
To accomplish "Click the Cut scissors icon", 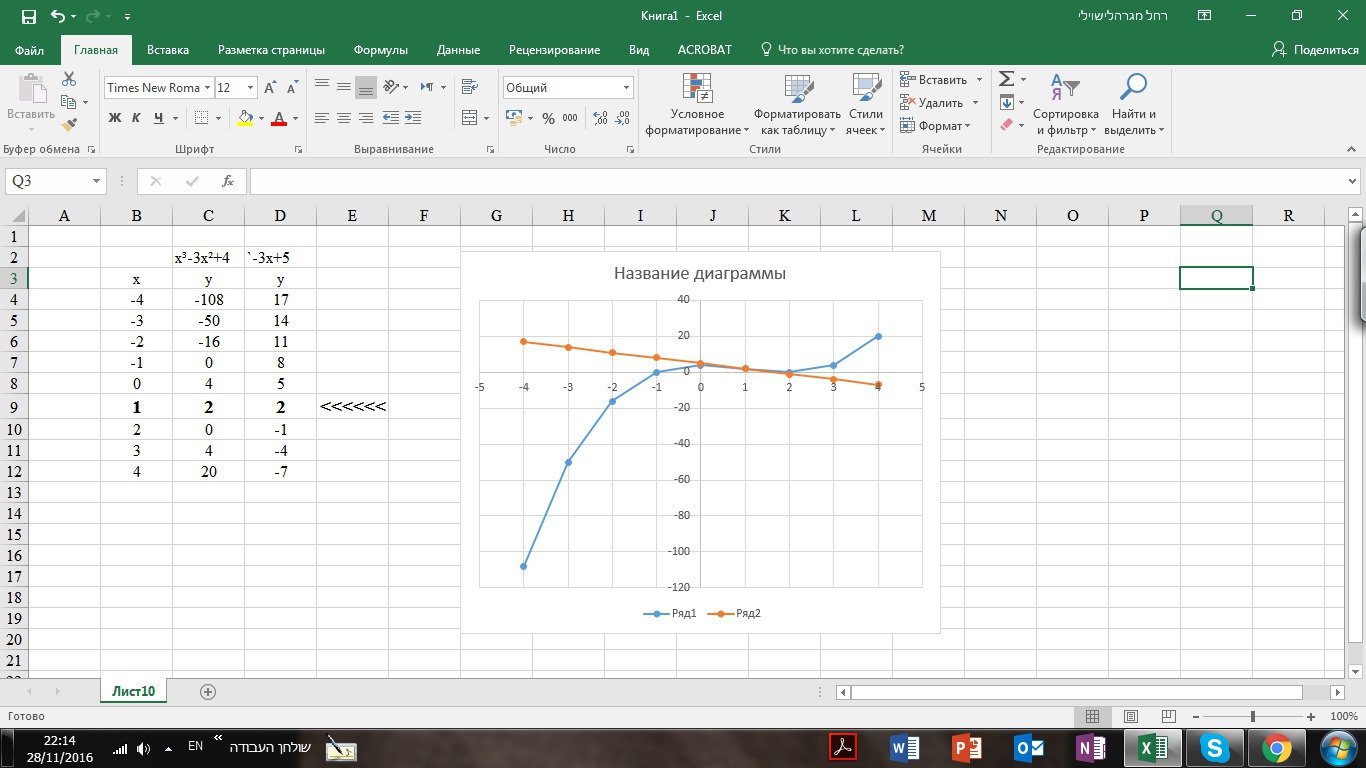I will pyautogui.click(x=69, y=79).
